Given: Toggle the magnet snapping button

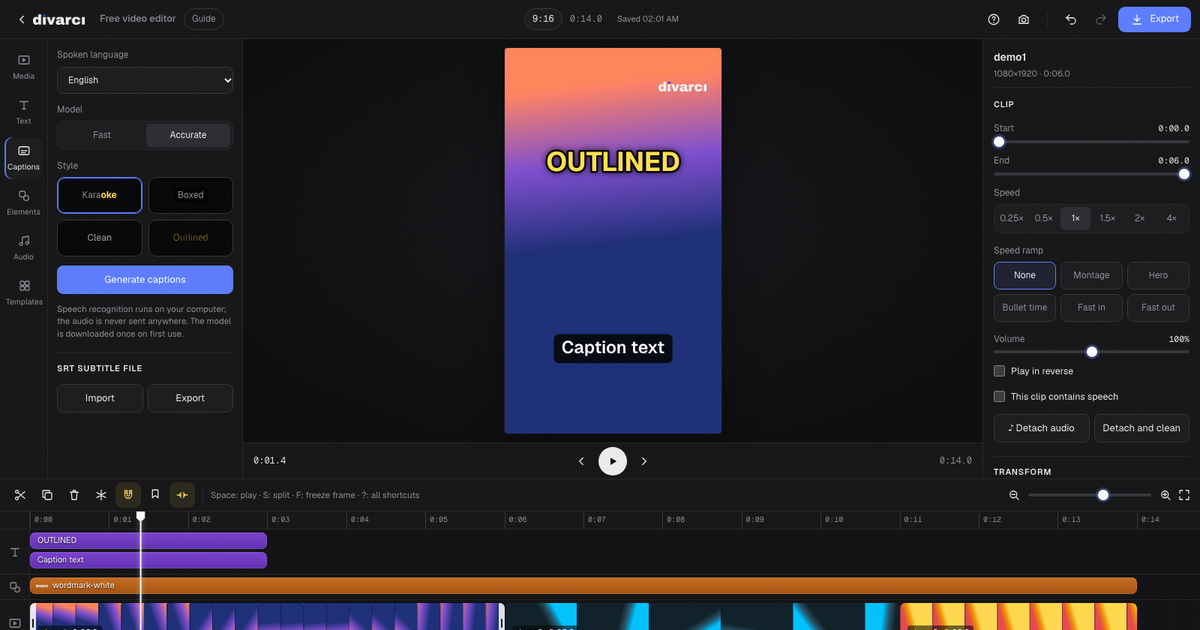Looking at the screenshot, I should (x=128, y=494).
